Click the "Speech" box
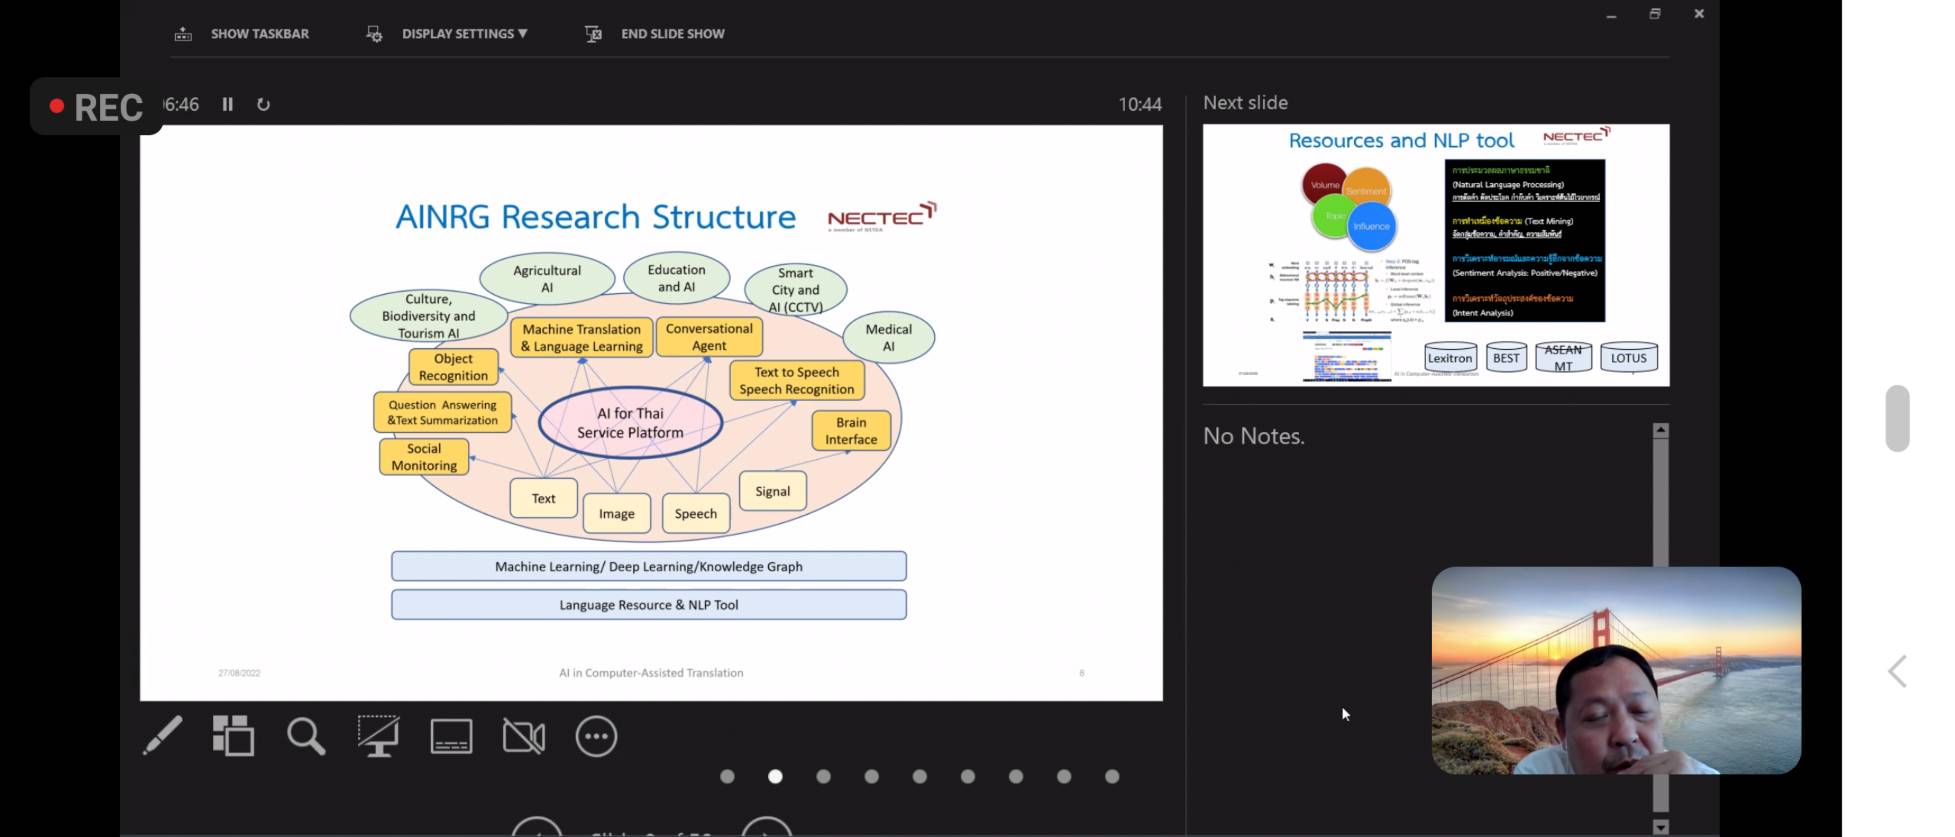This screenshot has width=1955, height=837. click(x=695, y=514)
